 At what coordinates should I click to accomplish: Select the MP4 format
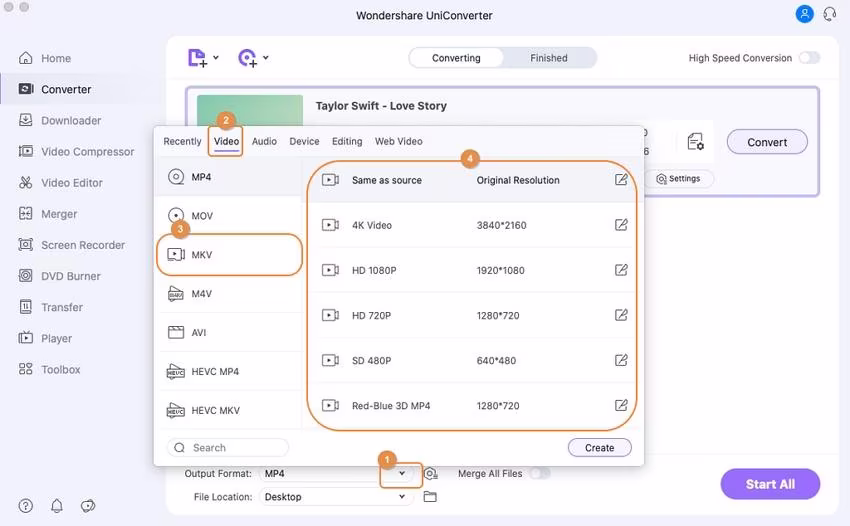pos(229,177)
